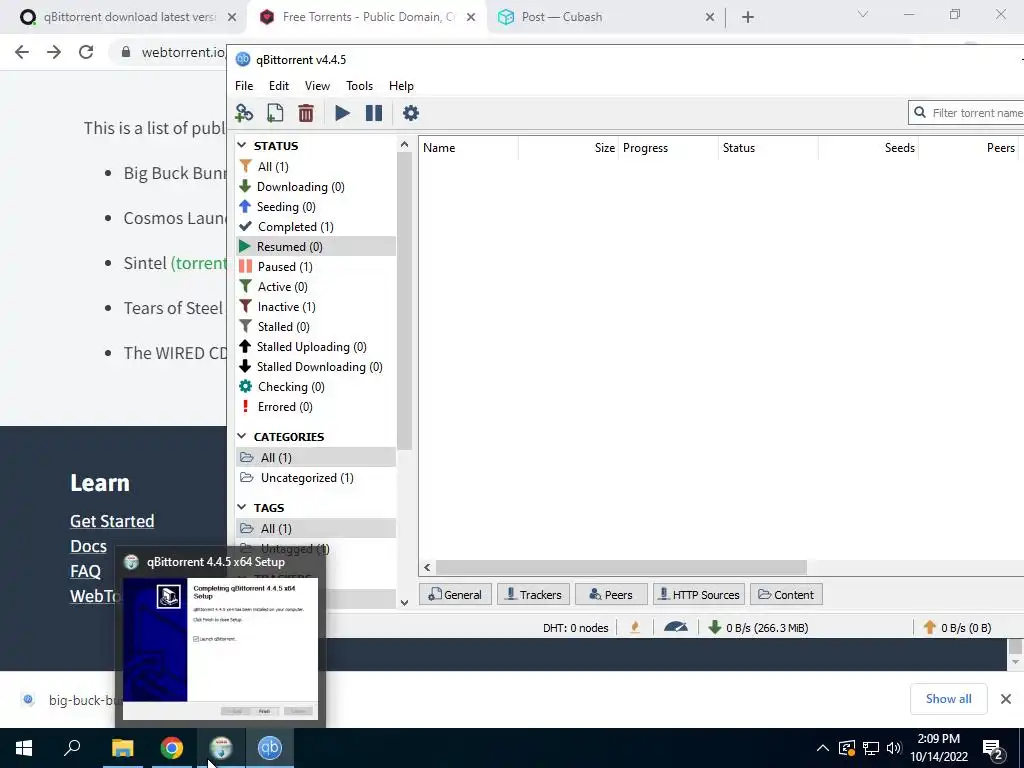This screenshot has width=1024, height=768.
Task: Click the red Delete torrent trash icon
Action: point(306,113)
